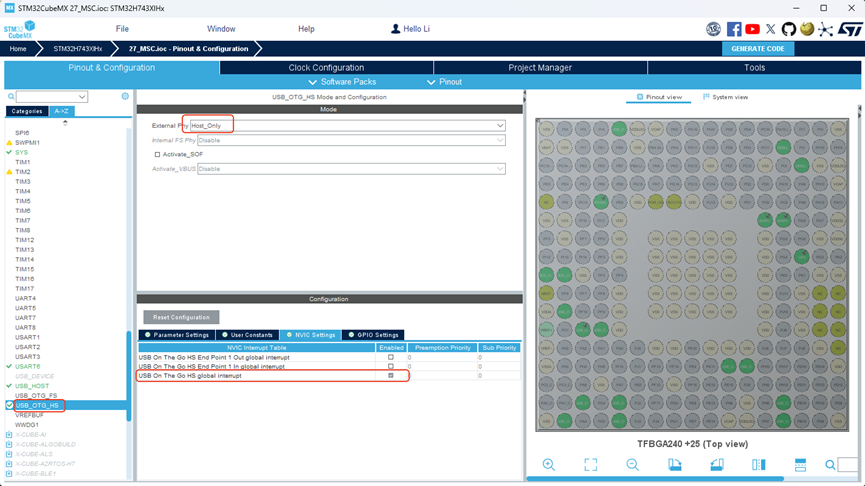Open the ST network star icon
Screen dimensions: 865x486
(825, 29)
